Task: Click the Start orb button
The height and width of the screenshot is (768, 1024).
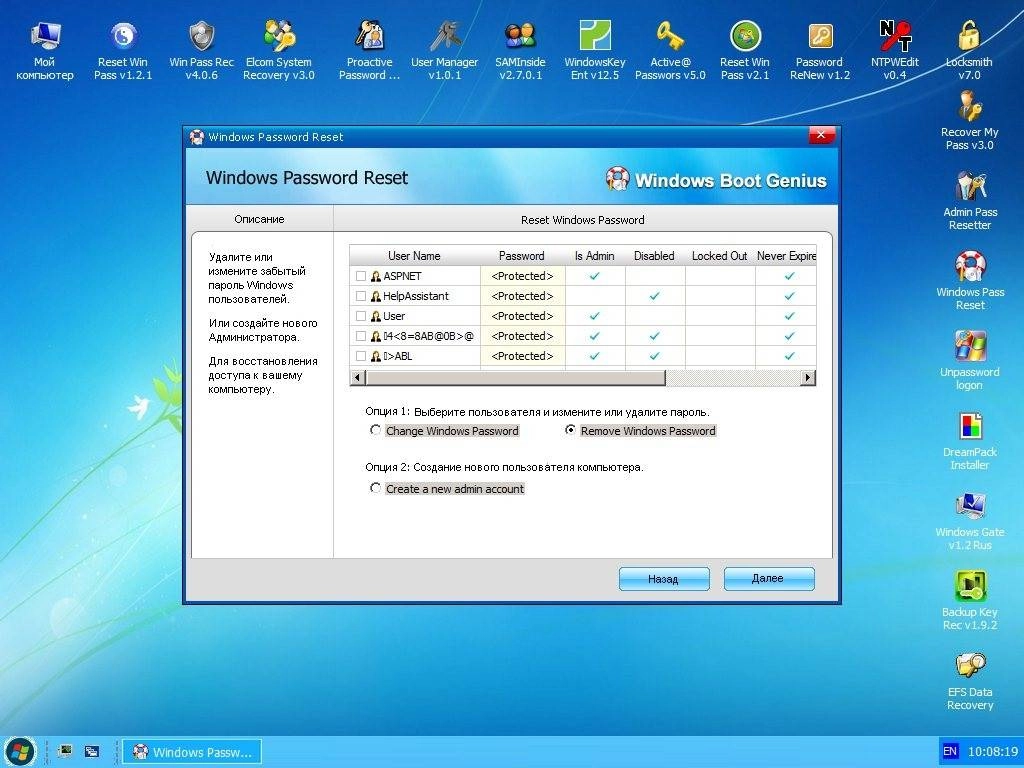Action: 20,752
